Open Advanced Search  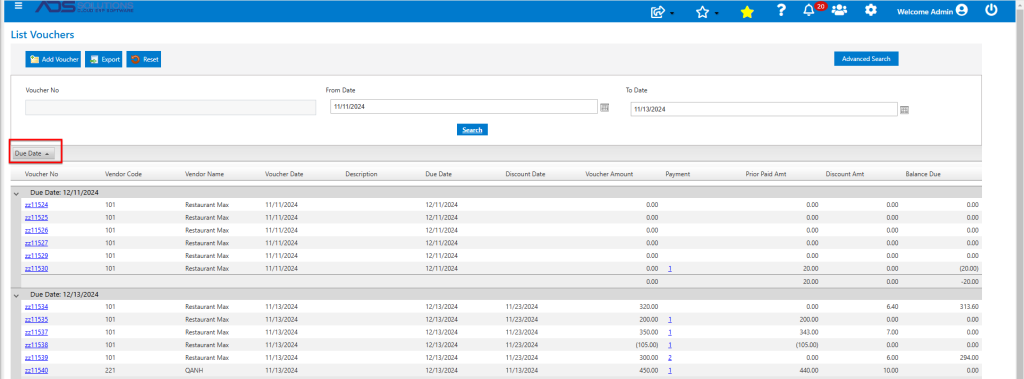[x=866, y=59]
